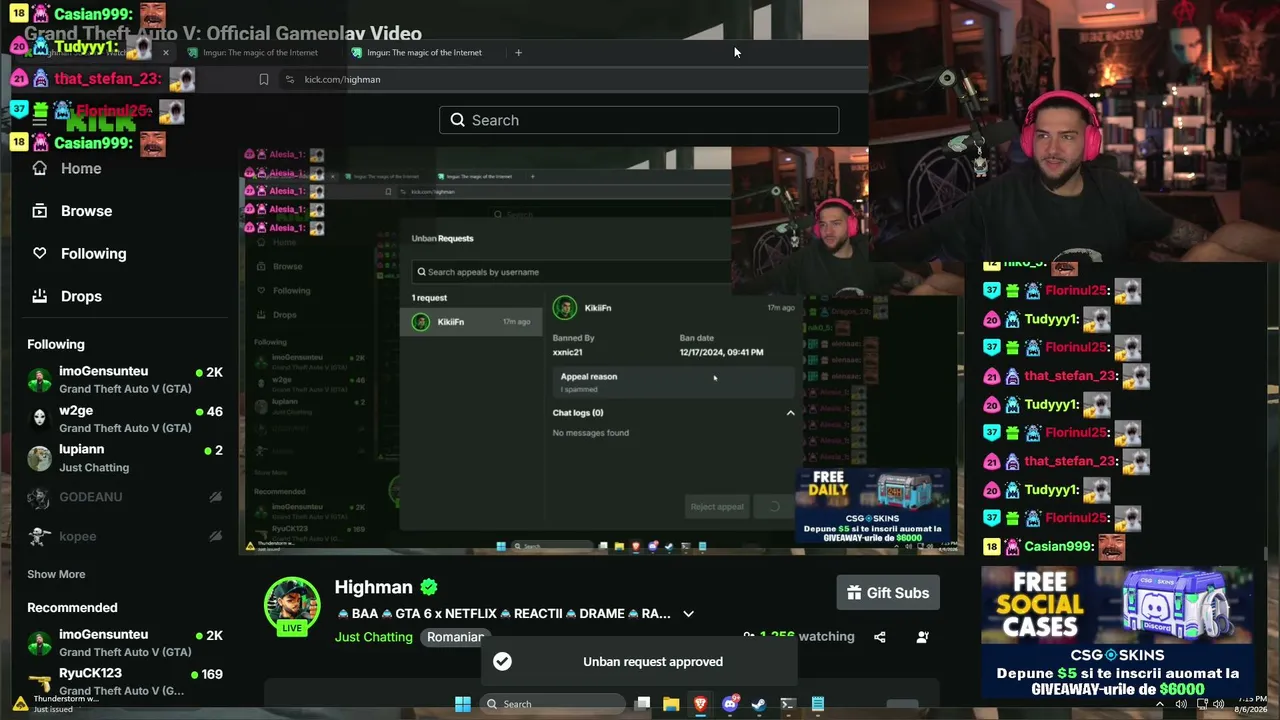The height and width of the screenshot is (720, 1280).
Task: Open imoGensunteu under Recommended
Action: (125, 643)
